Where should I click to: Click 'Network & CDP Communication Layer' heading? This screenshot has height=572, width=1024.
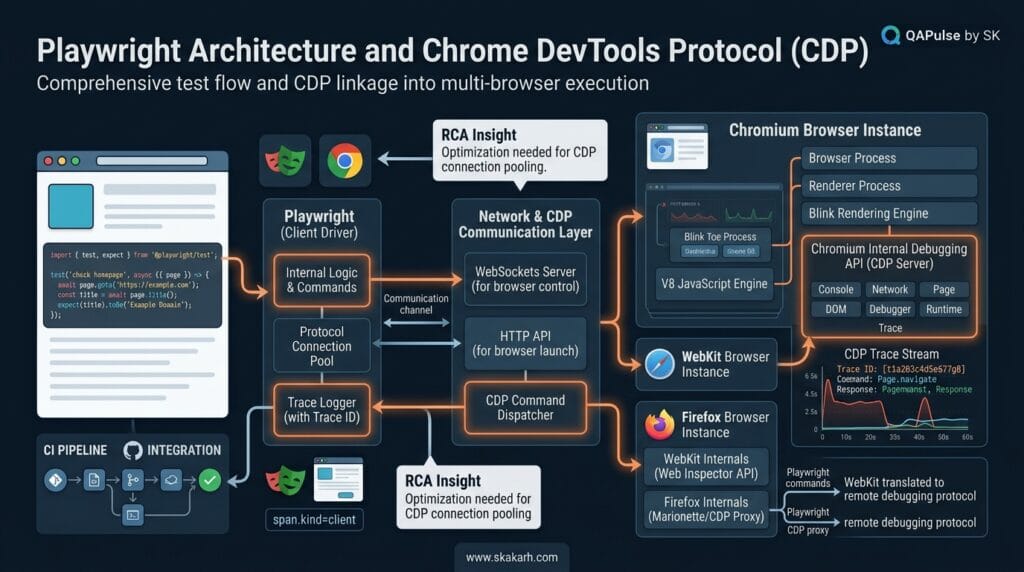click(x=525, y=224)
